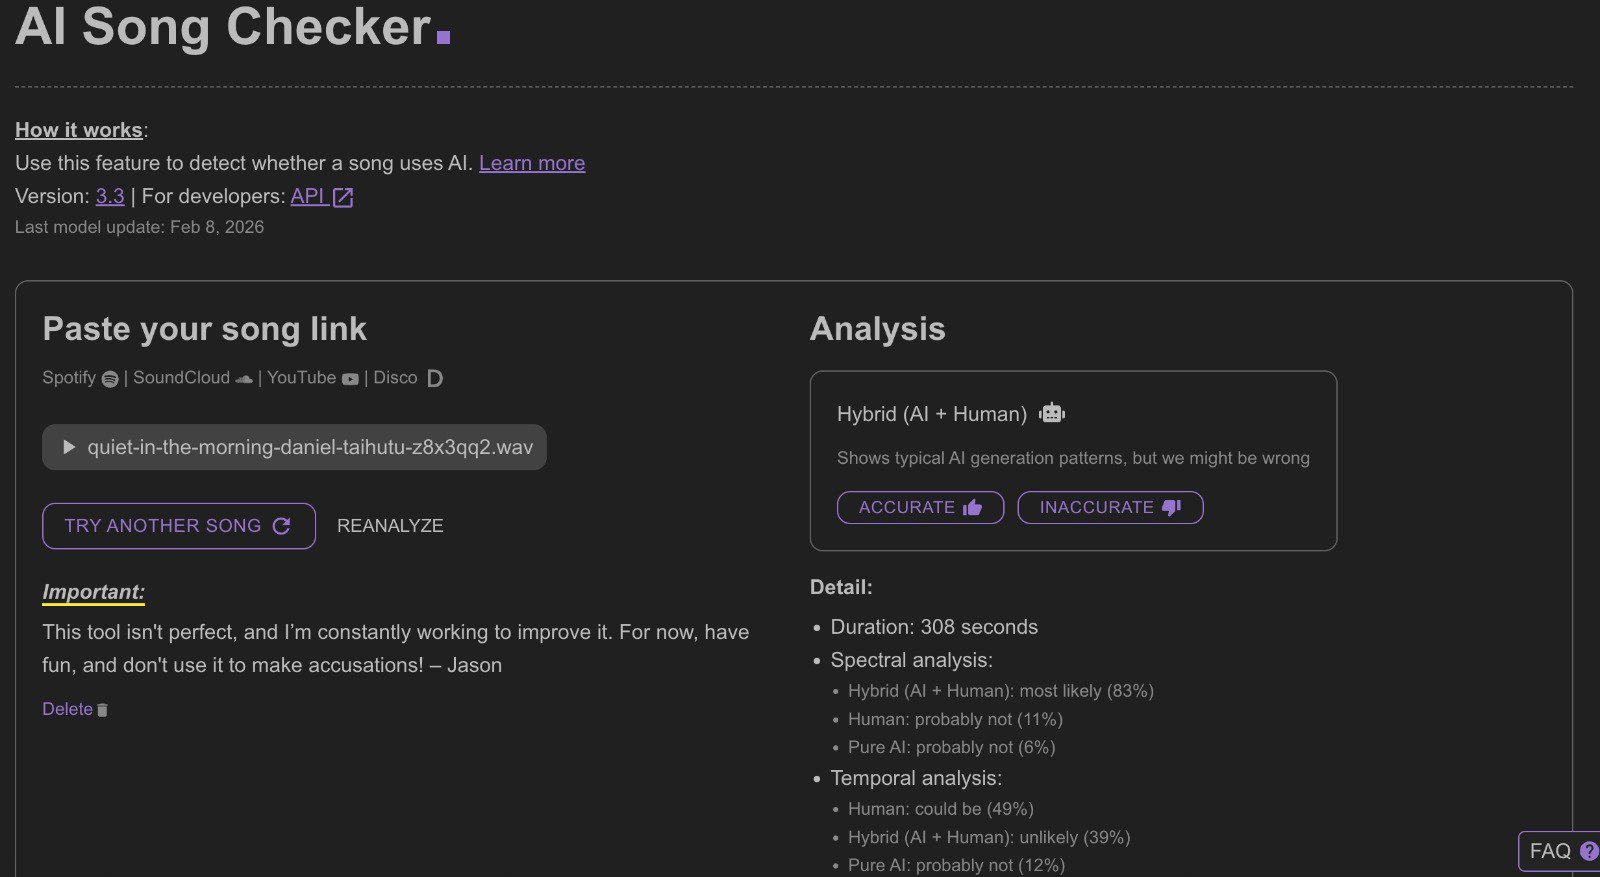Image resolution: width=1600 pixels, height=877 pixels.
Task: Mark the analysis as Accurate
Action: [920, 507]
